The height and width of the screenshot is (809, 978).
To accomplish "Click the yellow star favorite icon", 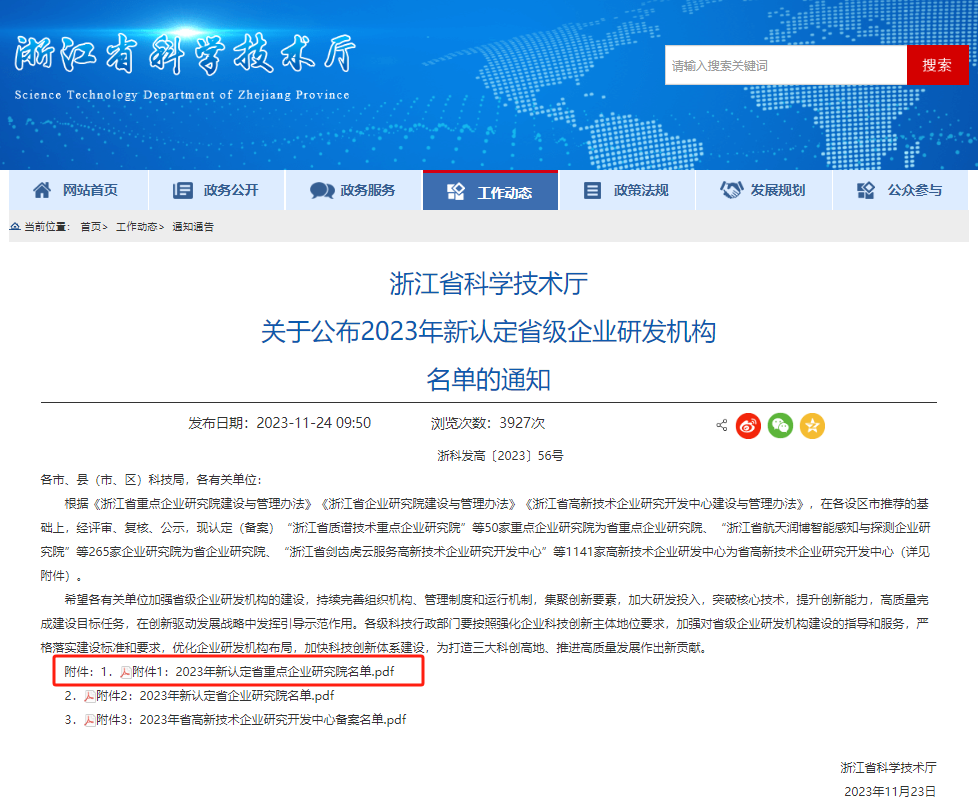I will pos(812,425).
